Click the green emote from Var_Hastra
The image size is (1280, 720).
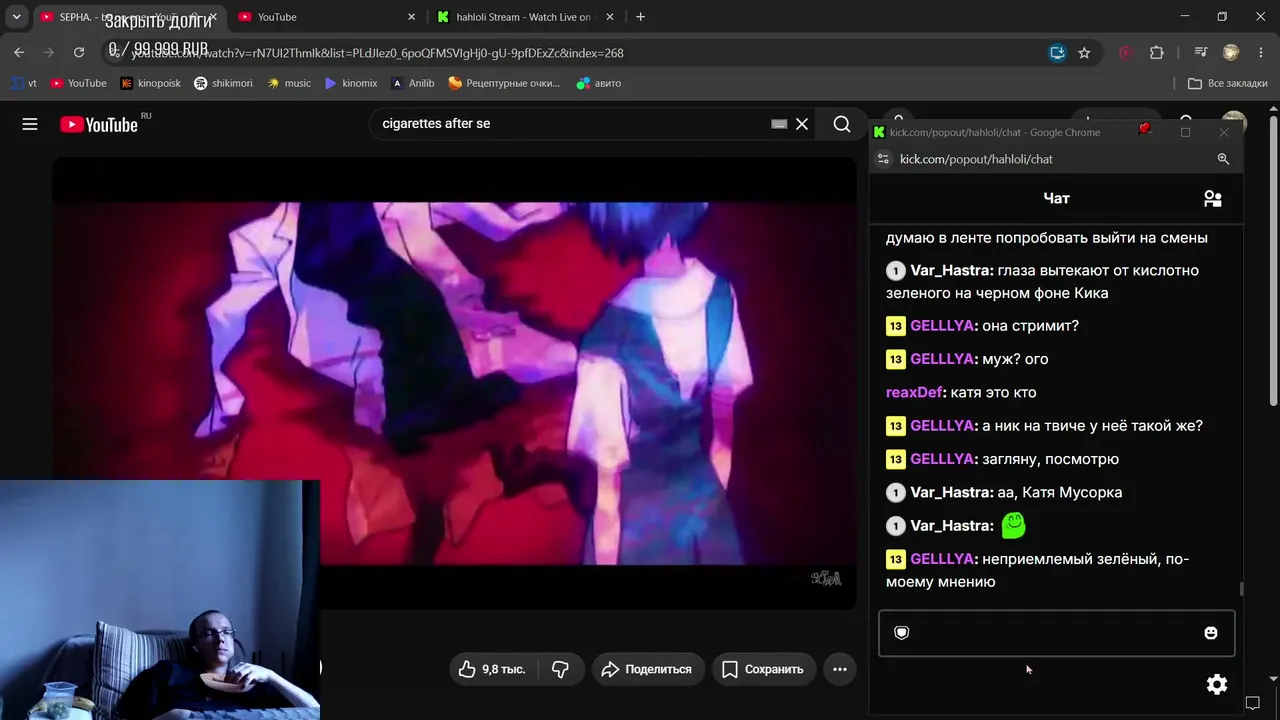[1013, 525]
